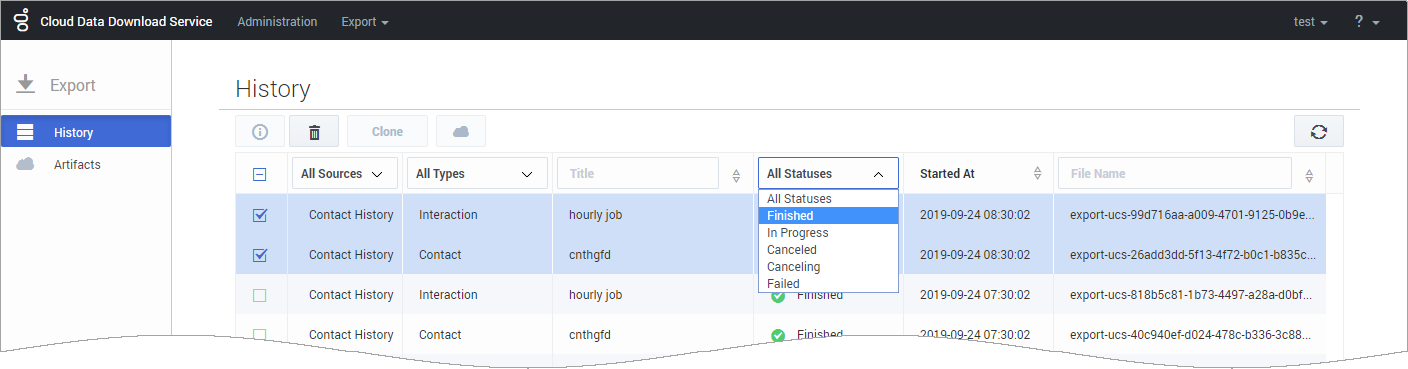This screenshot has height=369, width=1408.
Task: Go to Artifacts in the sidebar
Action: (77, 164)
